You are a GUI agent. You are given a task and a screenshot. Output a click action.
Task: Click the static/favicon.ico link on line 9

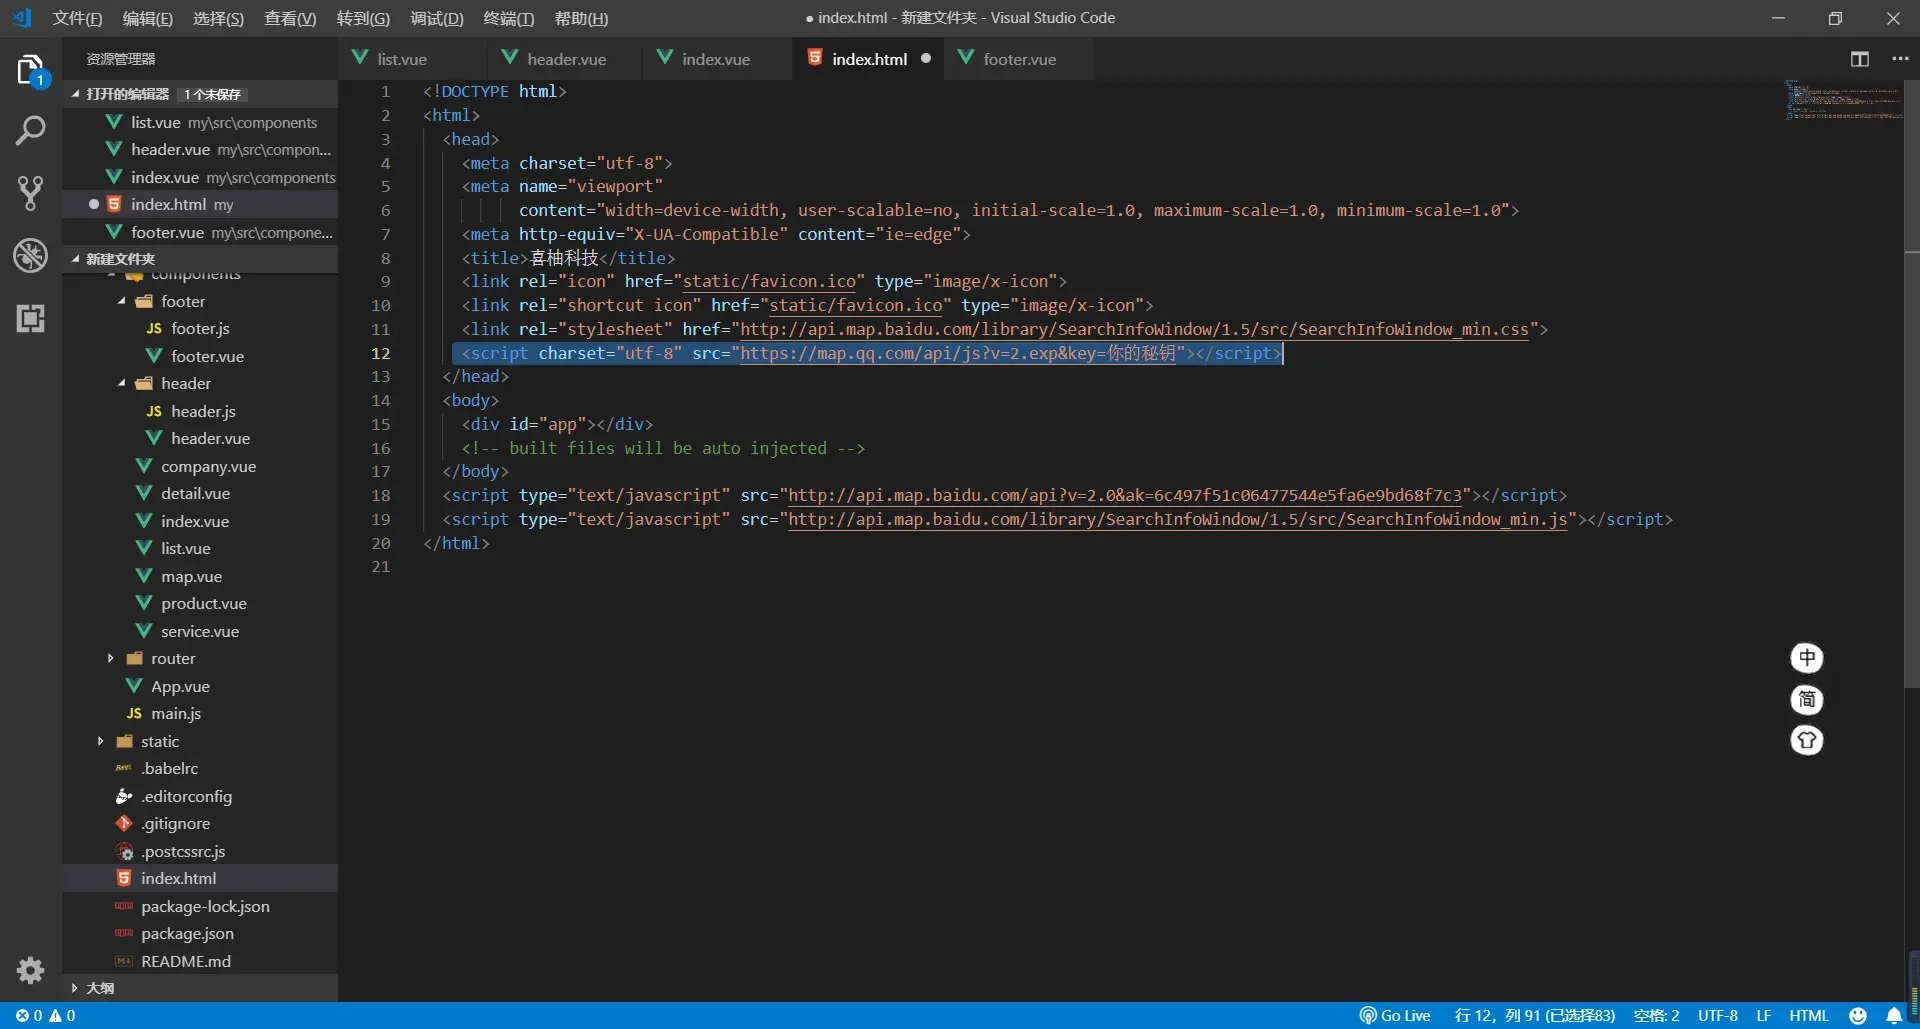click(769, 282)
